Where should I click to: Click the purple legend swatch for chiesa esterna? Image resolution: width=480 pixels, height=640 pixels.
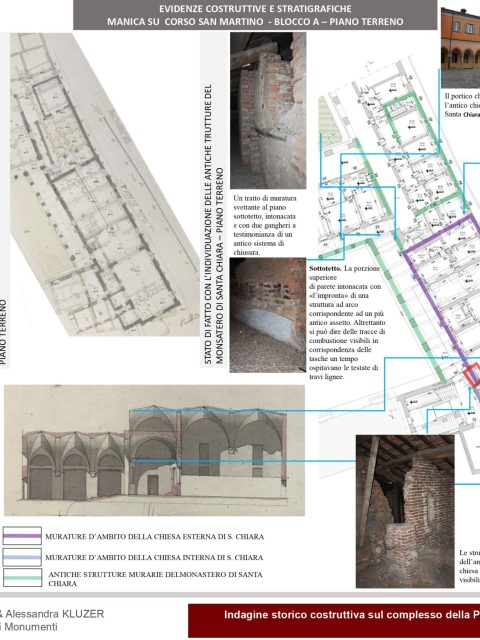pyautogui.click(x=22, y=536)
